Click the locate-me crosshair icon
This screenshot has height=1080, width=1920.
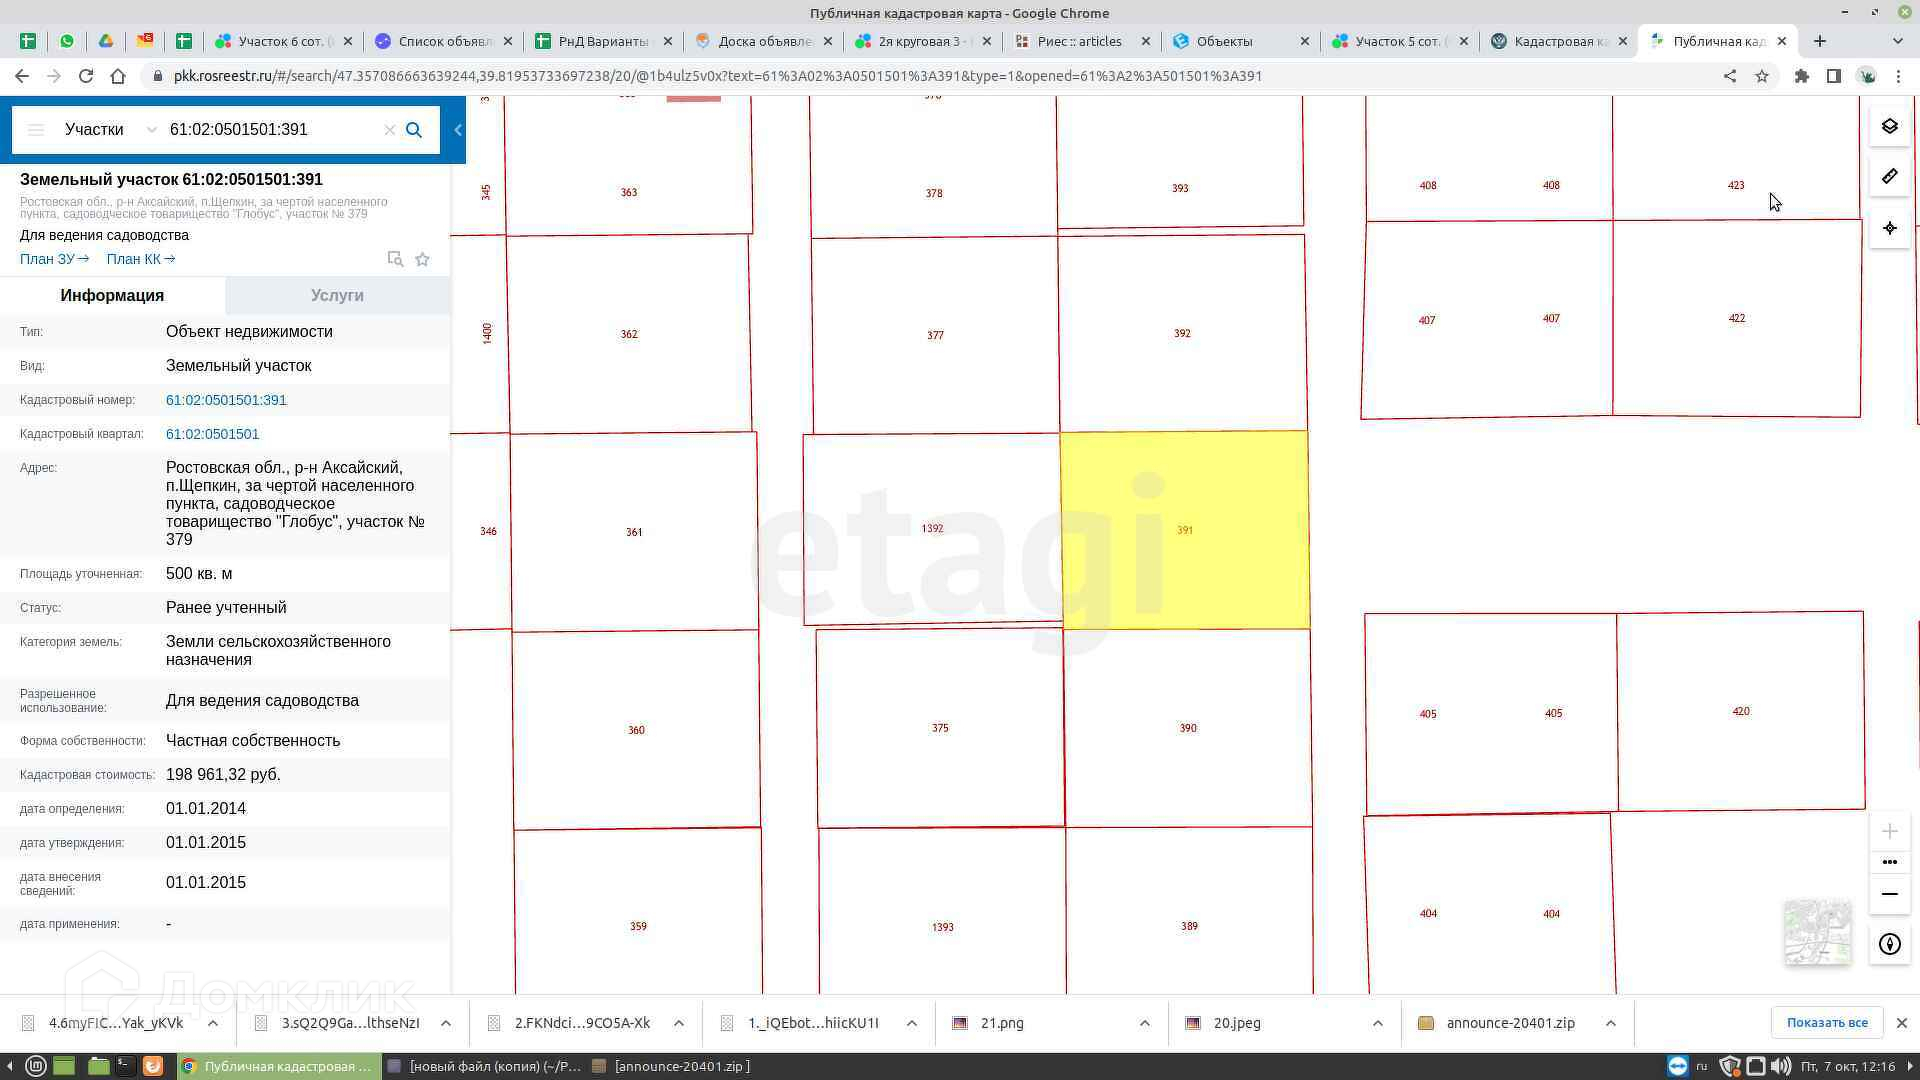click(1889, 228)
